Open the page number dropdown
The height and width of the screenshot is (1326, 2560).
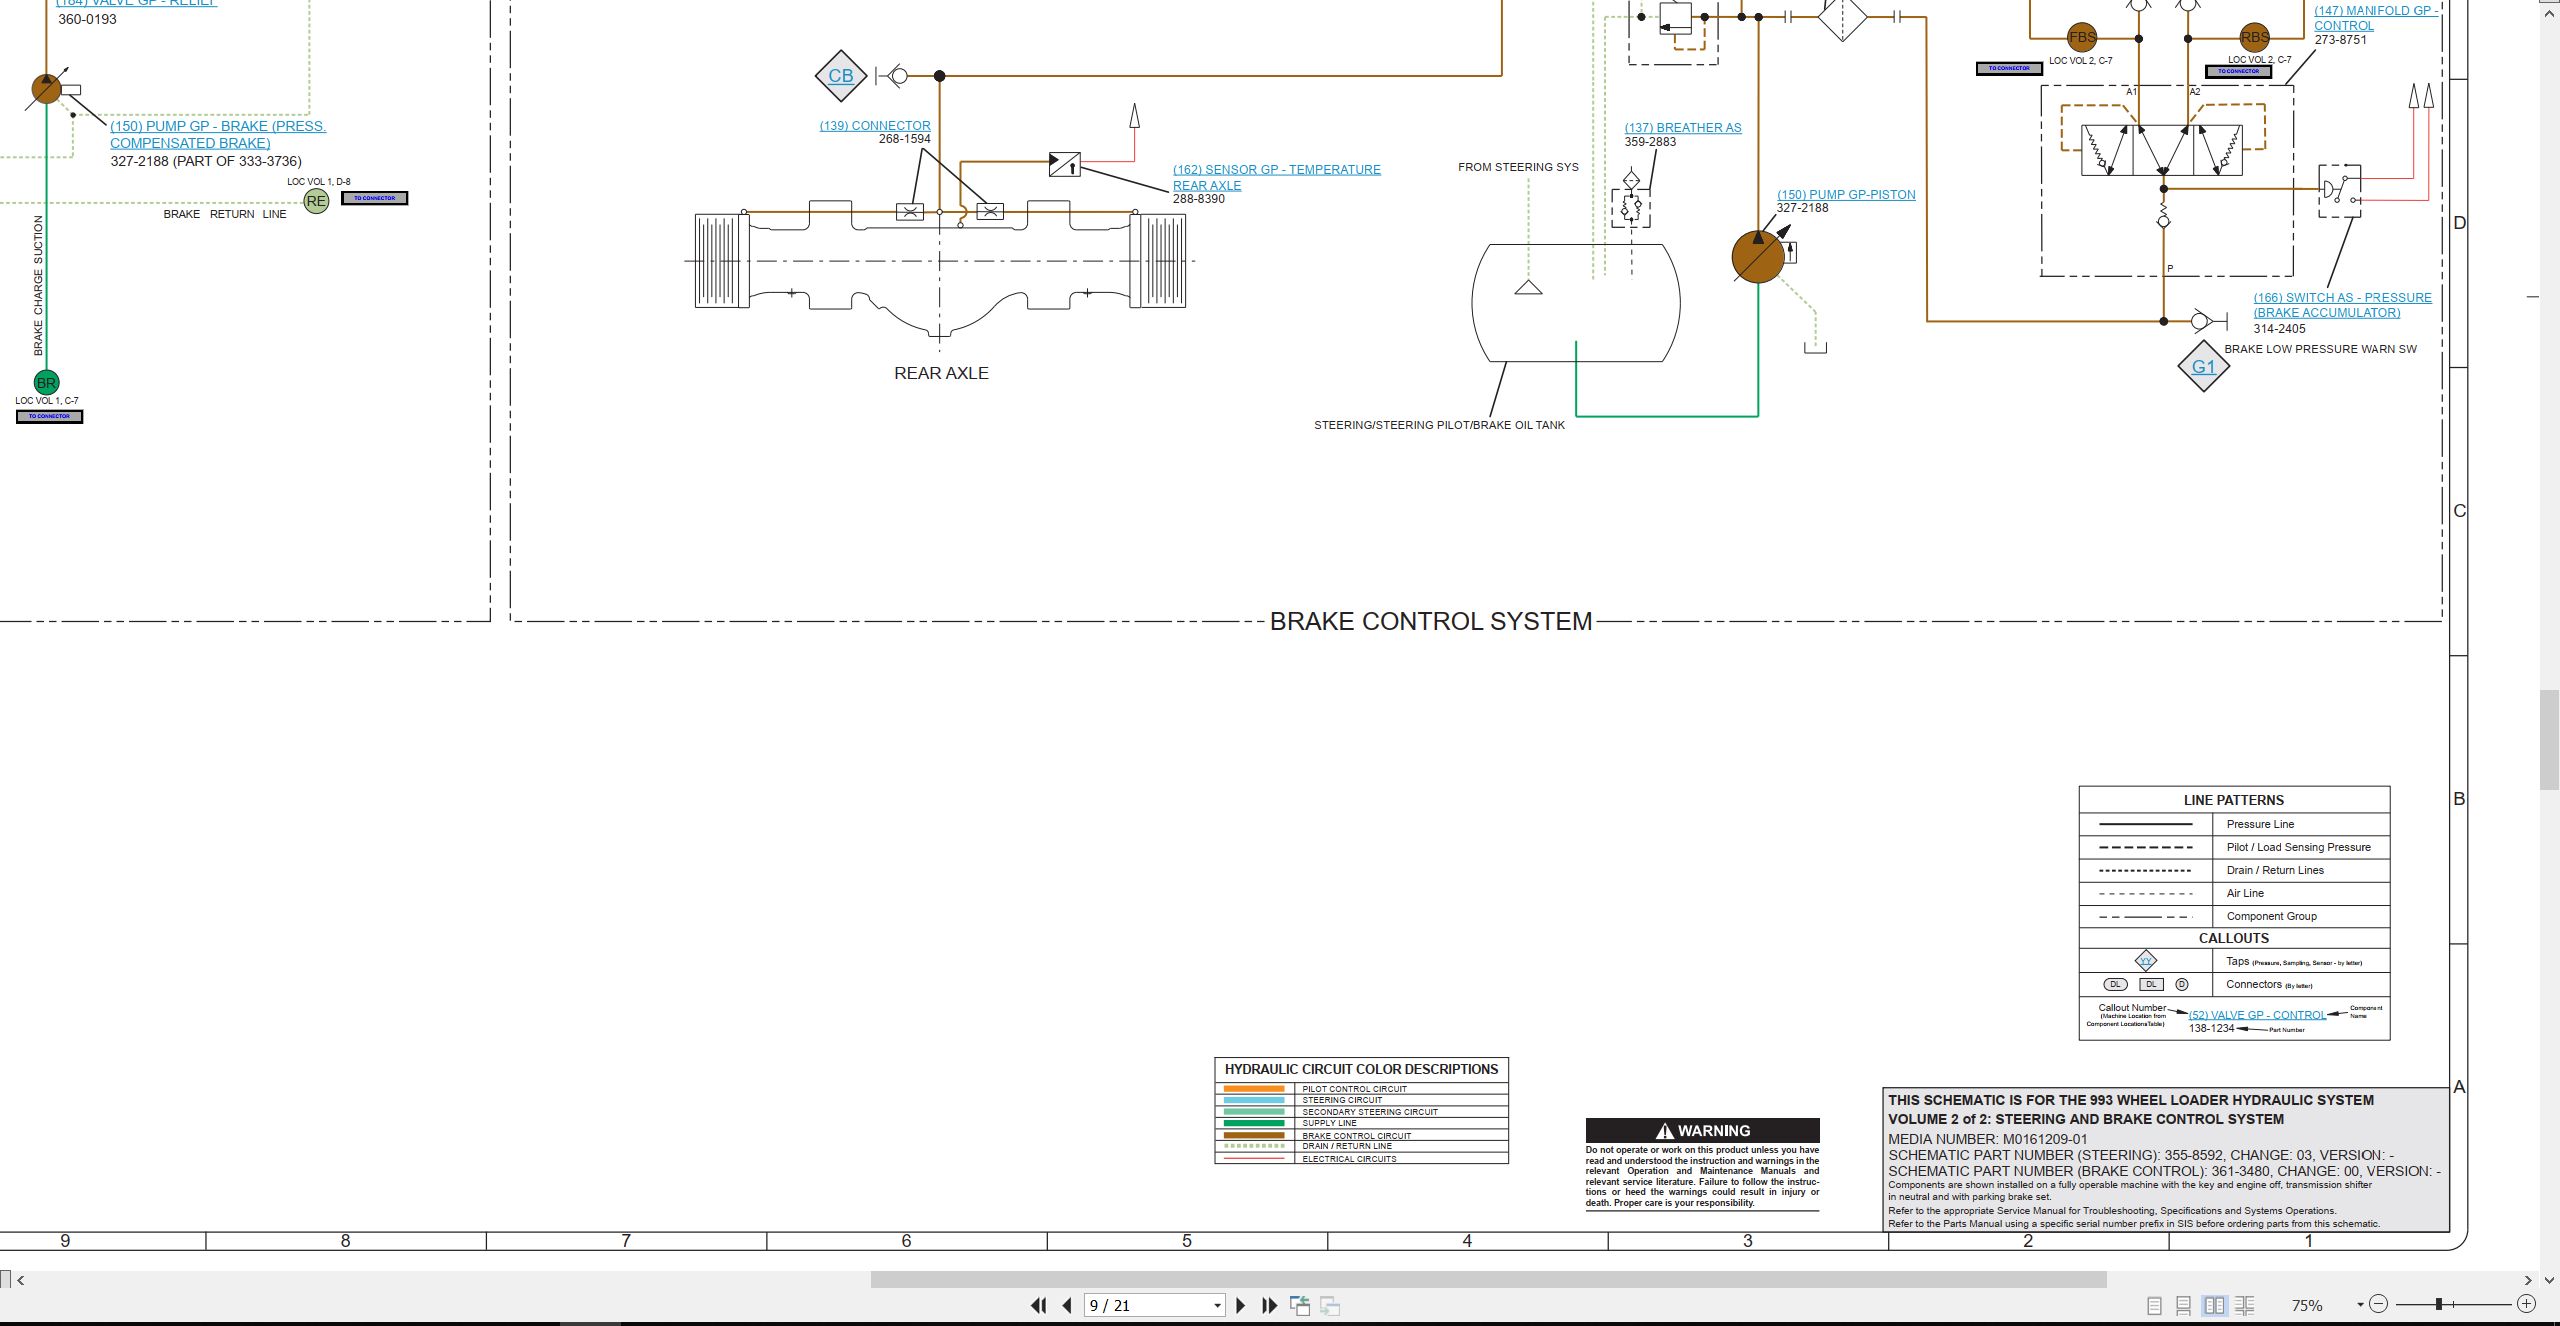click(x=1217, y=1306)
